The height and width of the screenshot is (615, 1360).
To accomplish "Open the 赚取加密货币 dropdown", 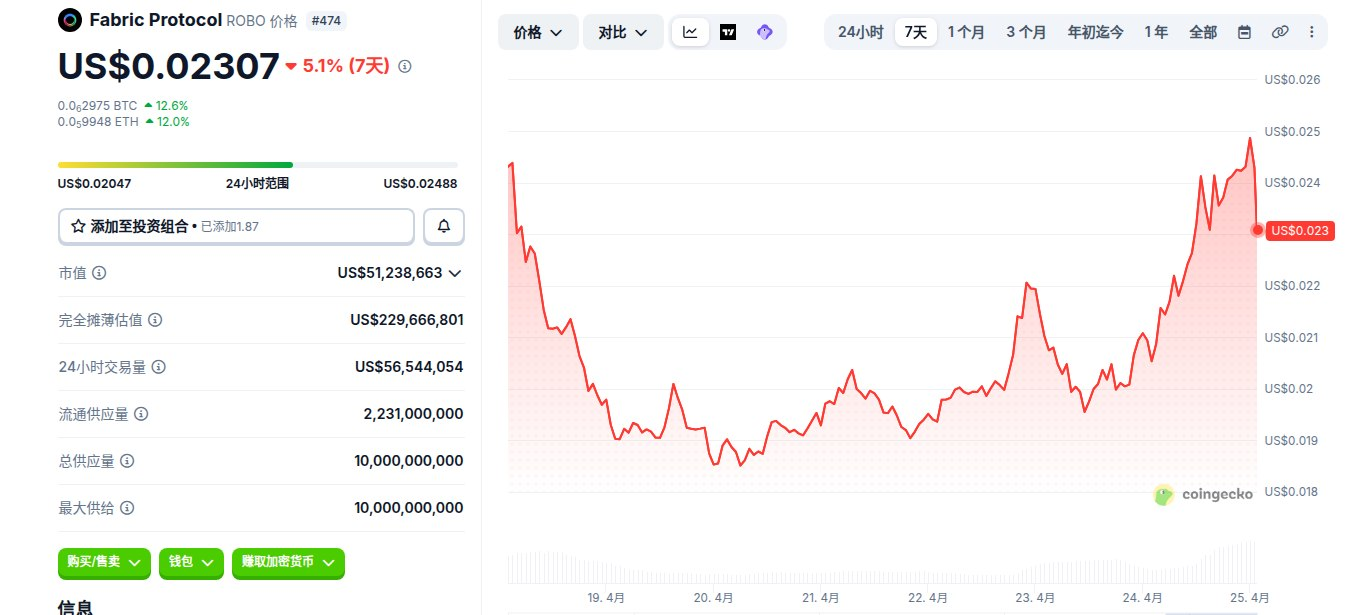I will 288,563.
